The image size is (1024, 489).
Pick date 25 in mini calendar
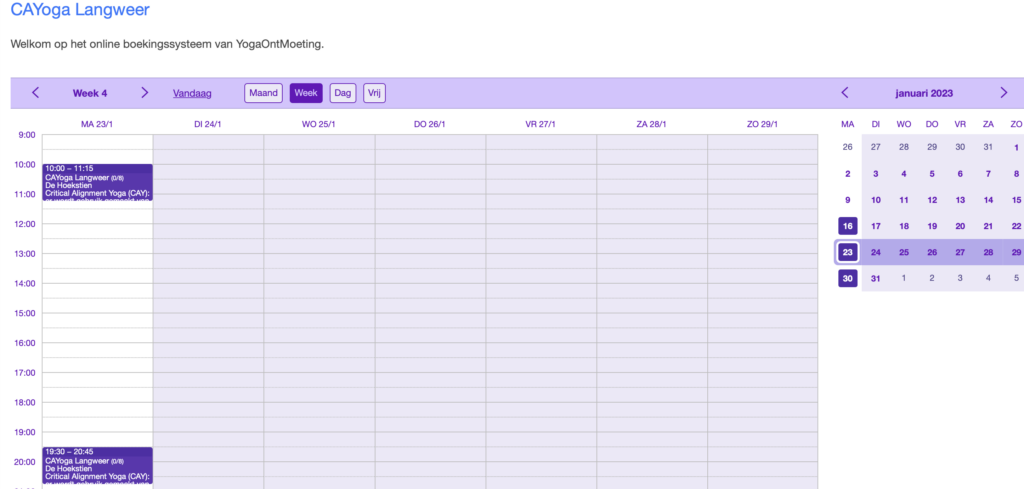[x=904, y=252]
